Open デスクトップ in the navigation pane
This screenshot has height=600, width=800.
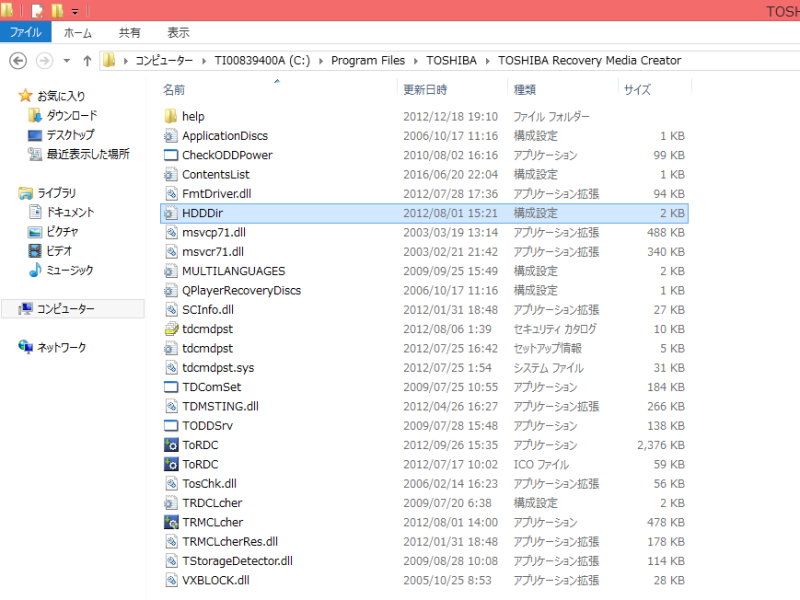click(70, 135)
